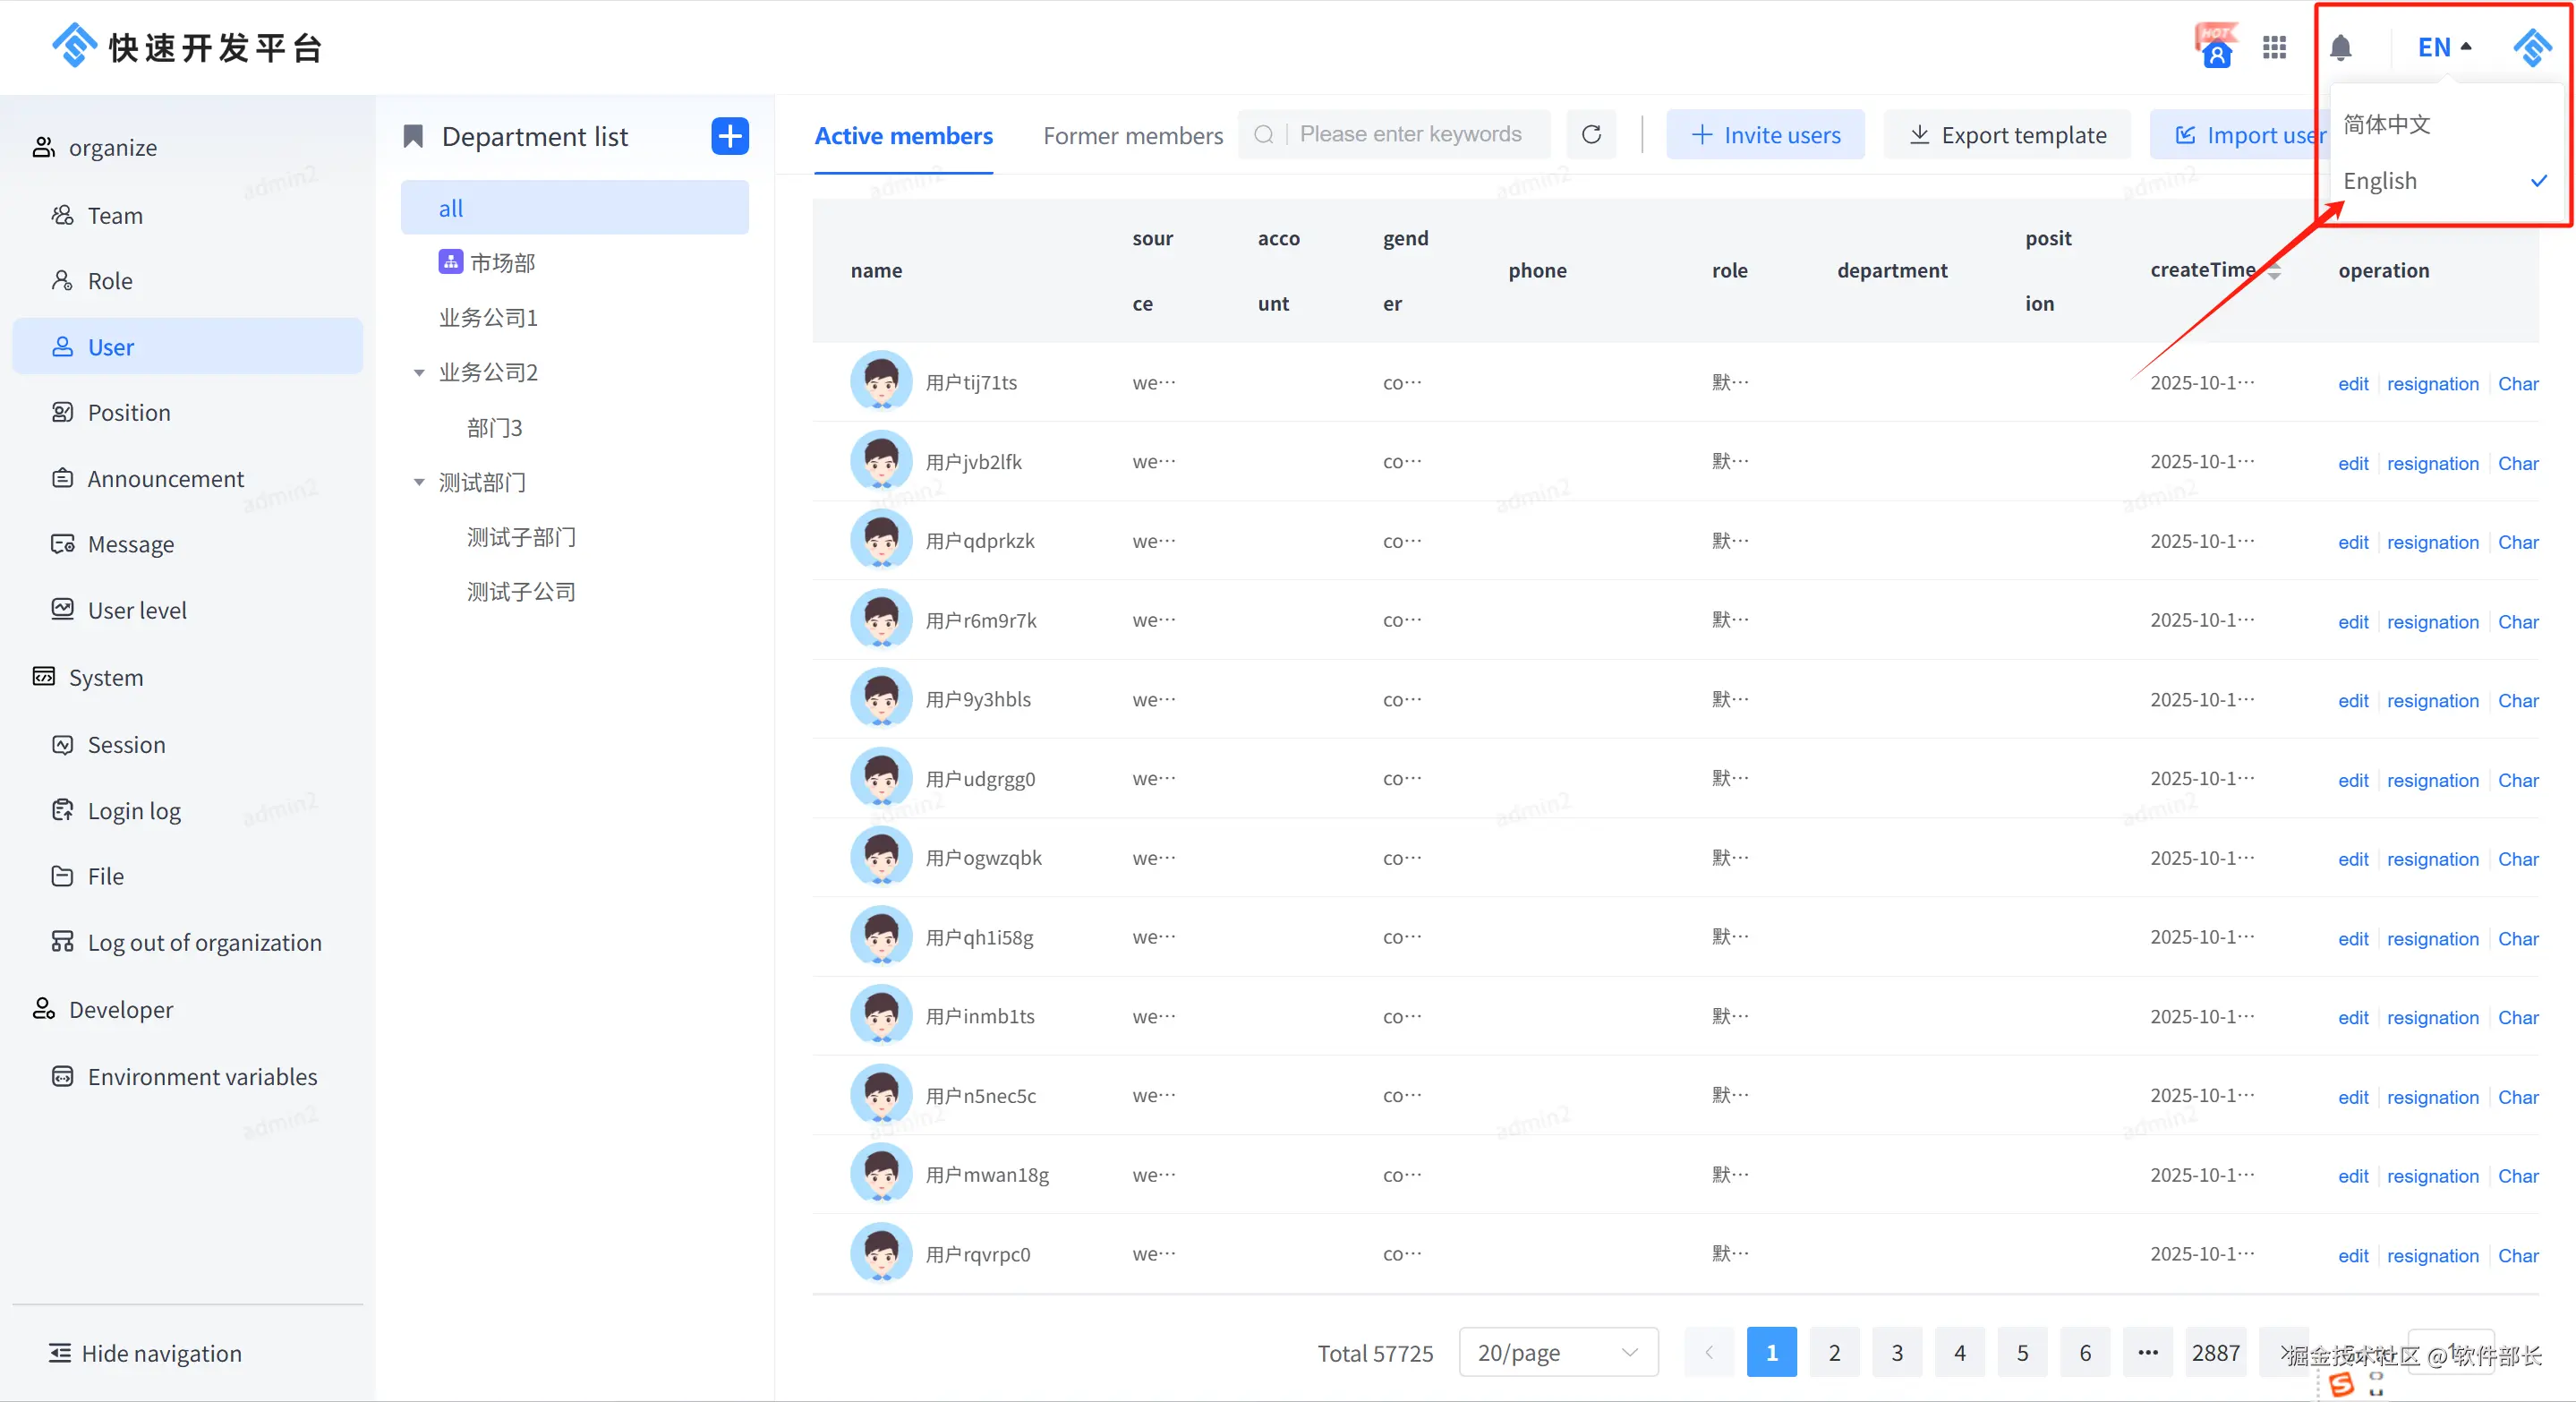Click the blue plus add-department icon

tap(730, 136)
